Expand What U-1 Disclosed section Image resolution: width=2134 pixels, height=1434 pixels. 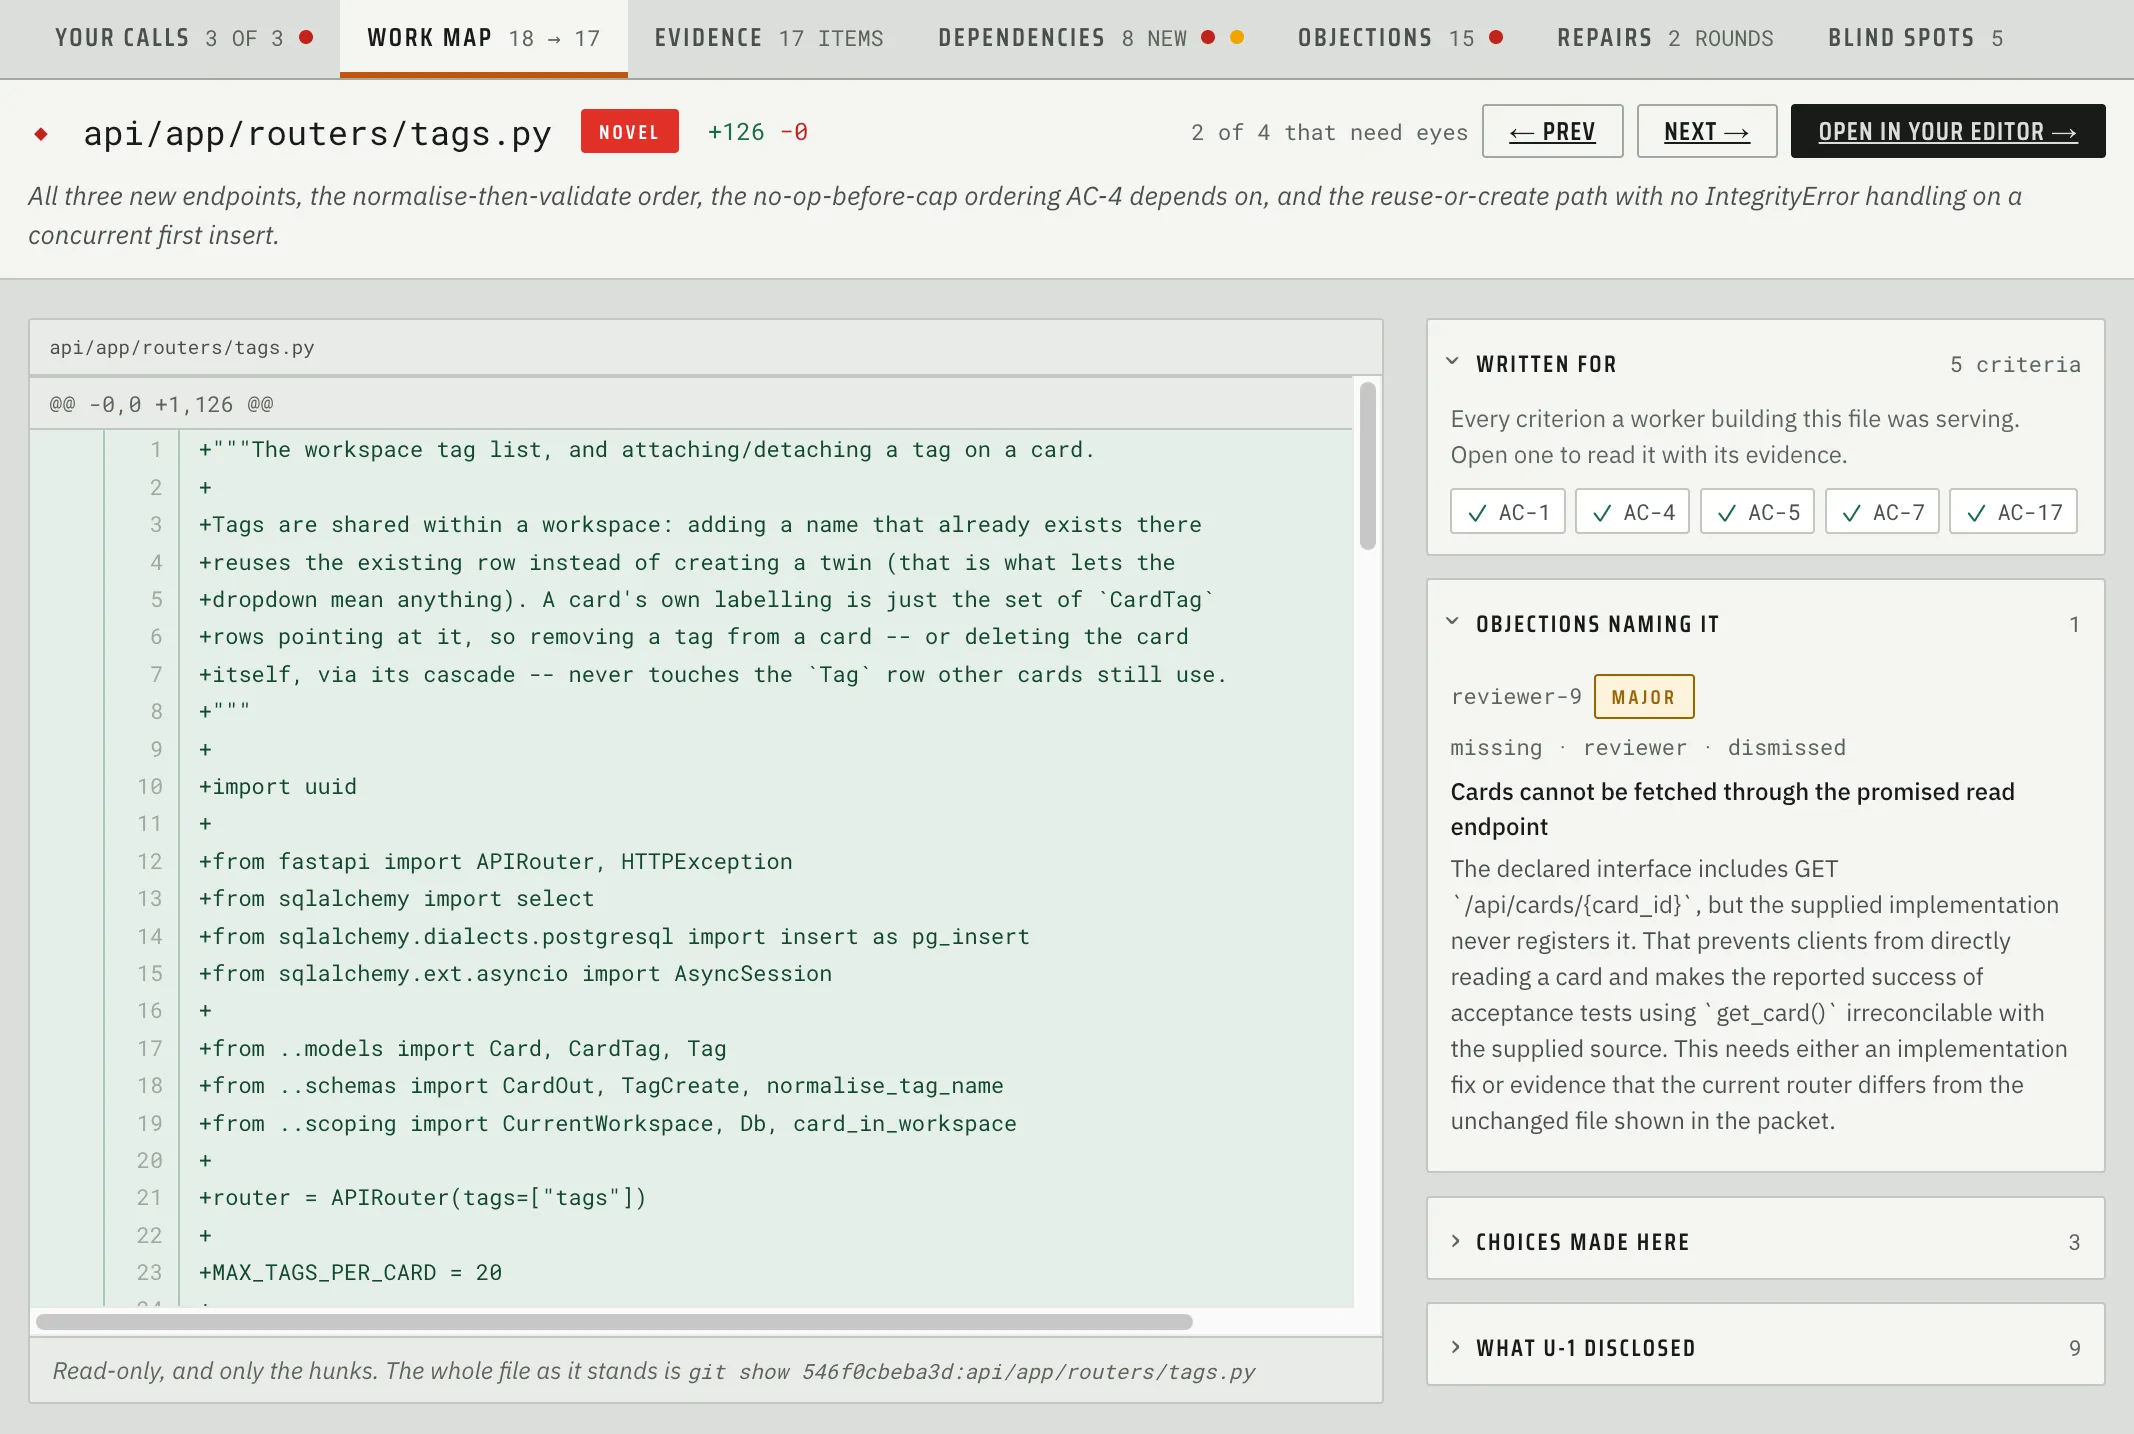coord(1765,1347)
